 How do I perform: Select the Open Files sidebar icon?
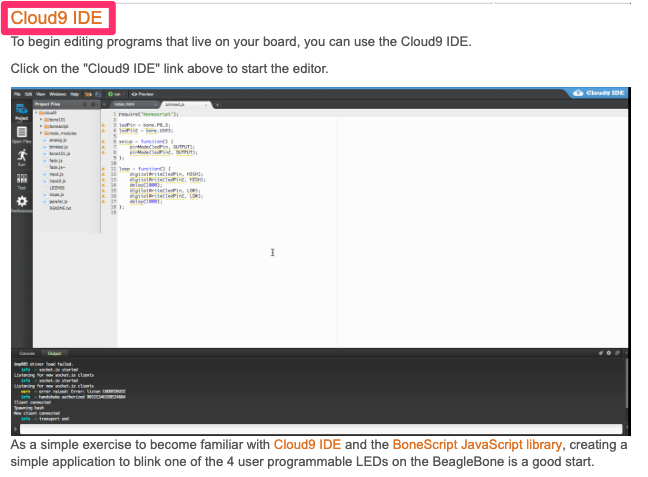[21, 135]
